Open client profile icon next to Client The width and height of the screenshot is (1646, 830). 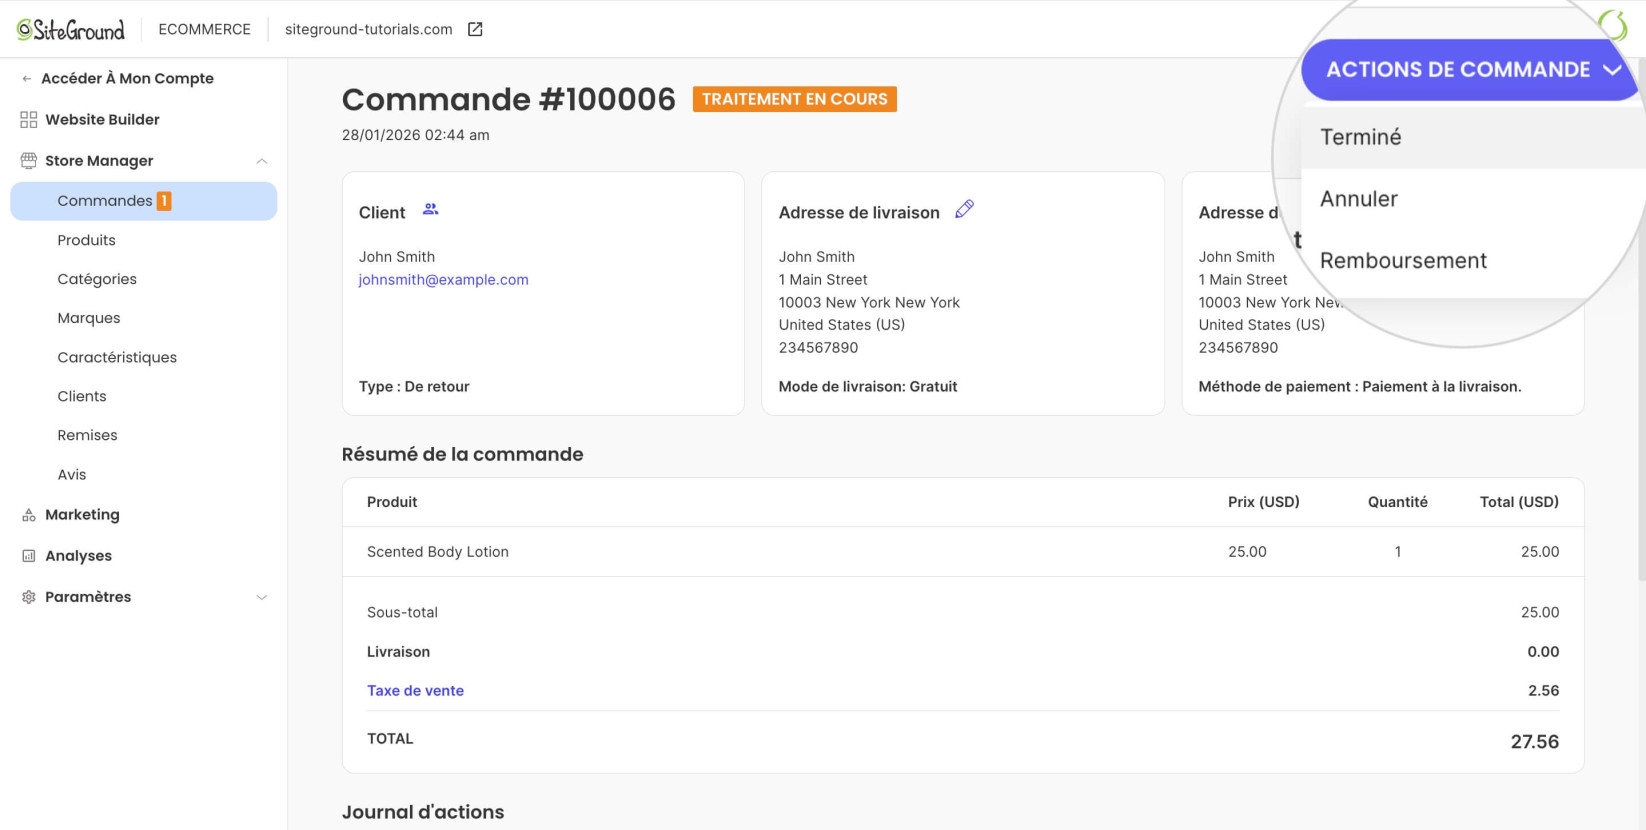[430, 209]
